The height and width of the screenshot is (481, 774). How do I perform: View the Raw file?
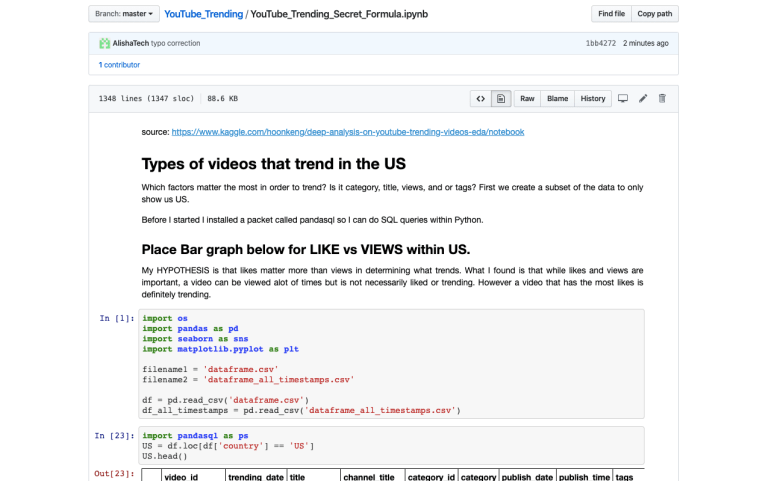coord(527,99)
